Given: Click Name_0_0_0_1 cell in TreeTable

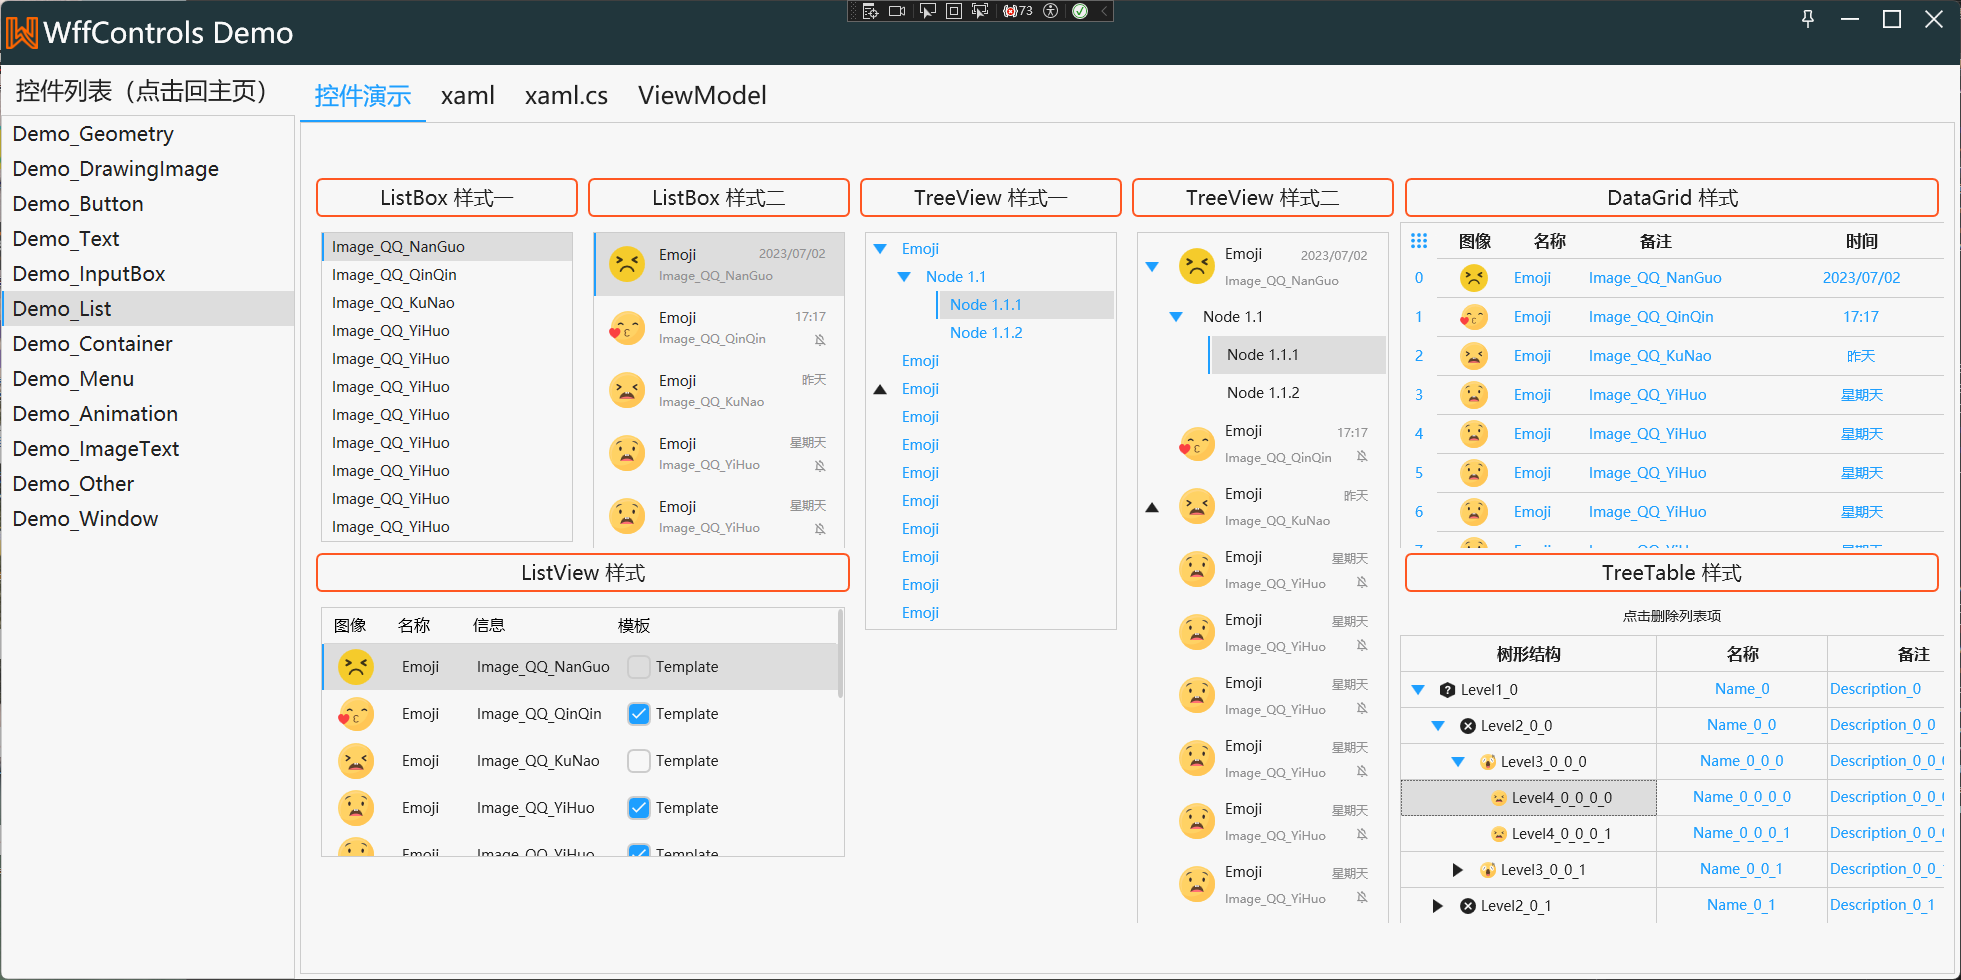Looking at the screenshot, I should (1742, 833).
